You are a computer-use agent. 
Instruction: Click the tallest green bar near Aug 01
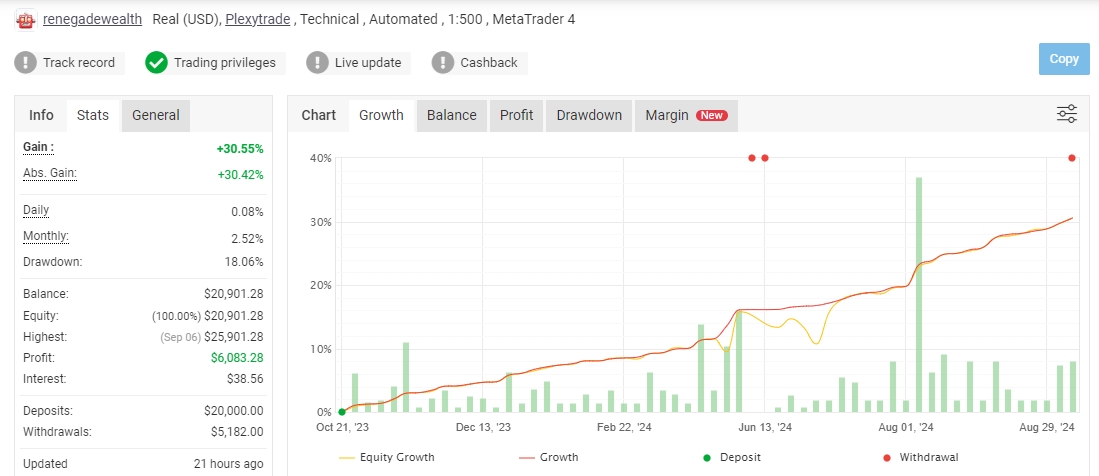918,294
